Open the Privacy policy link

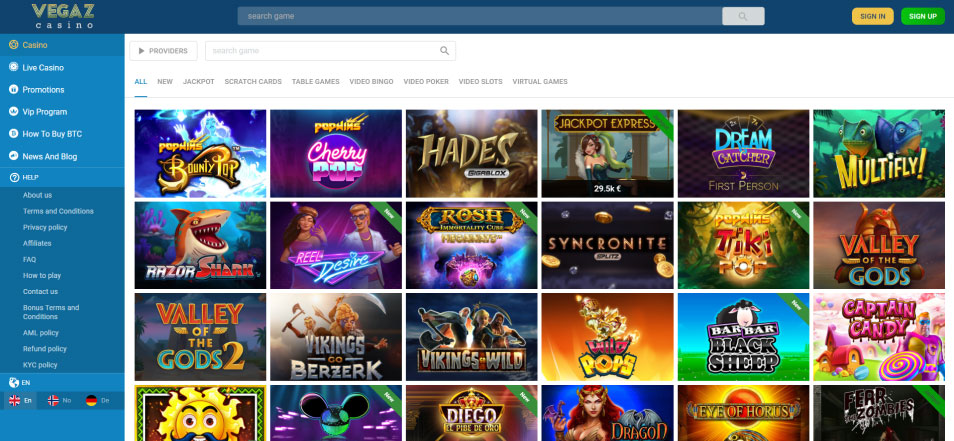click(x=45, y=227)
